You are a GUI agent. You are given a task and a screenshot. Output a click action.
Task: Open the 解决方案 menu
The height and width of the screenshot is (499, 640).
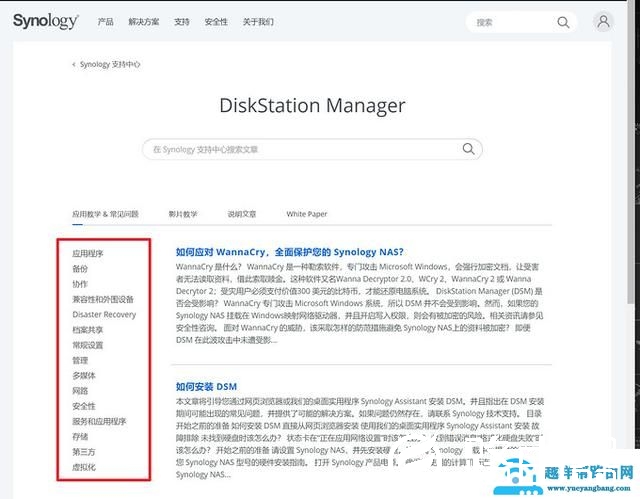tap(144, 22)
